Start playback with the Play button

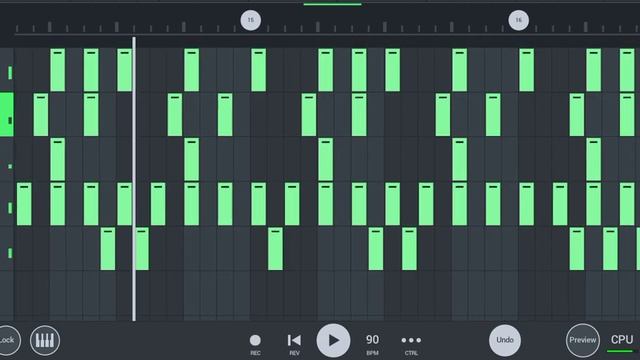tap(333, 340)
